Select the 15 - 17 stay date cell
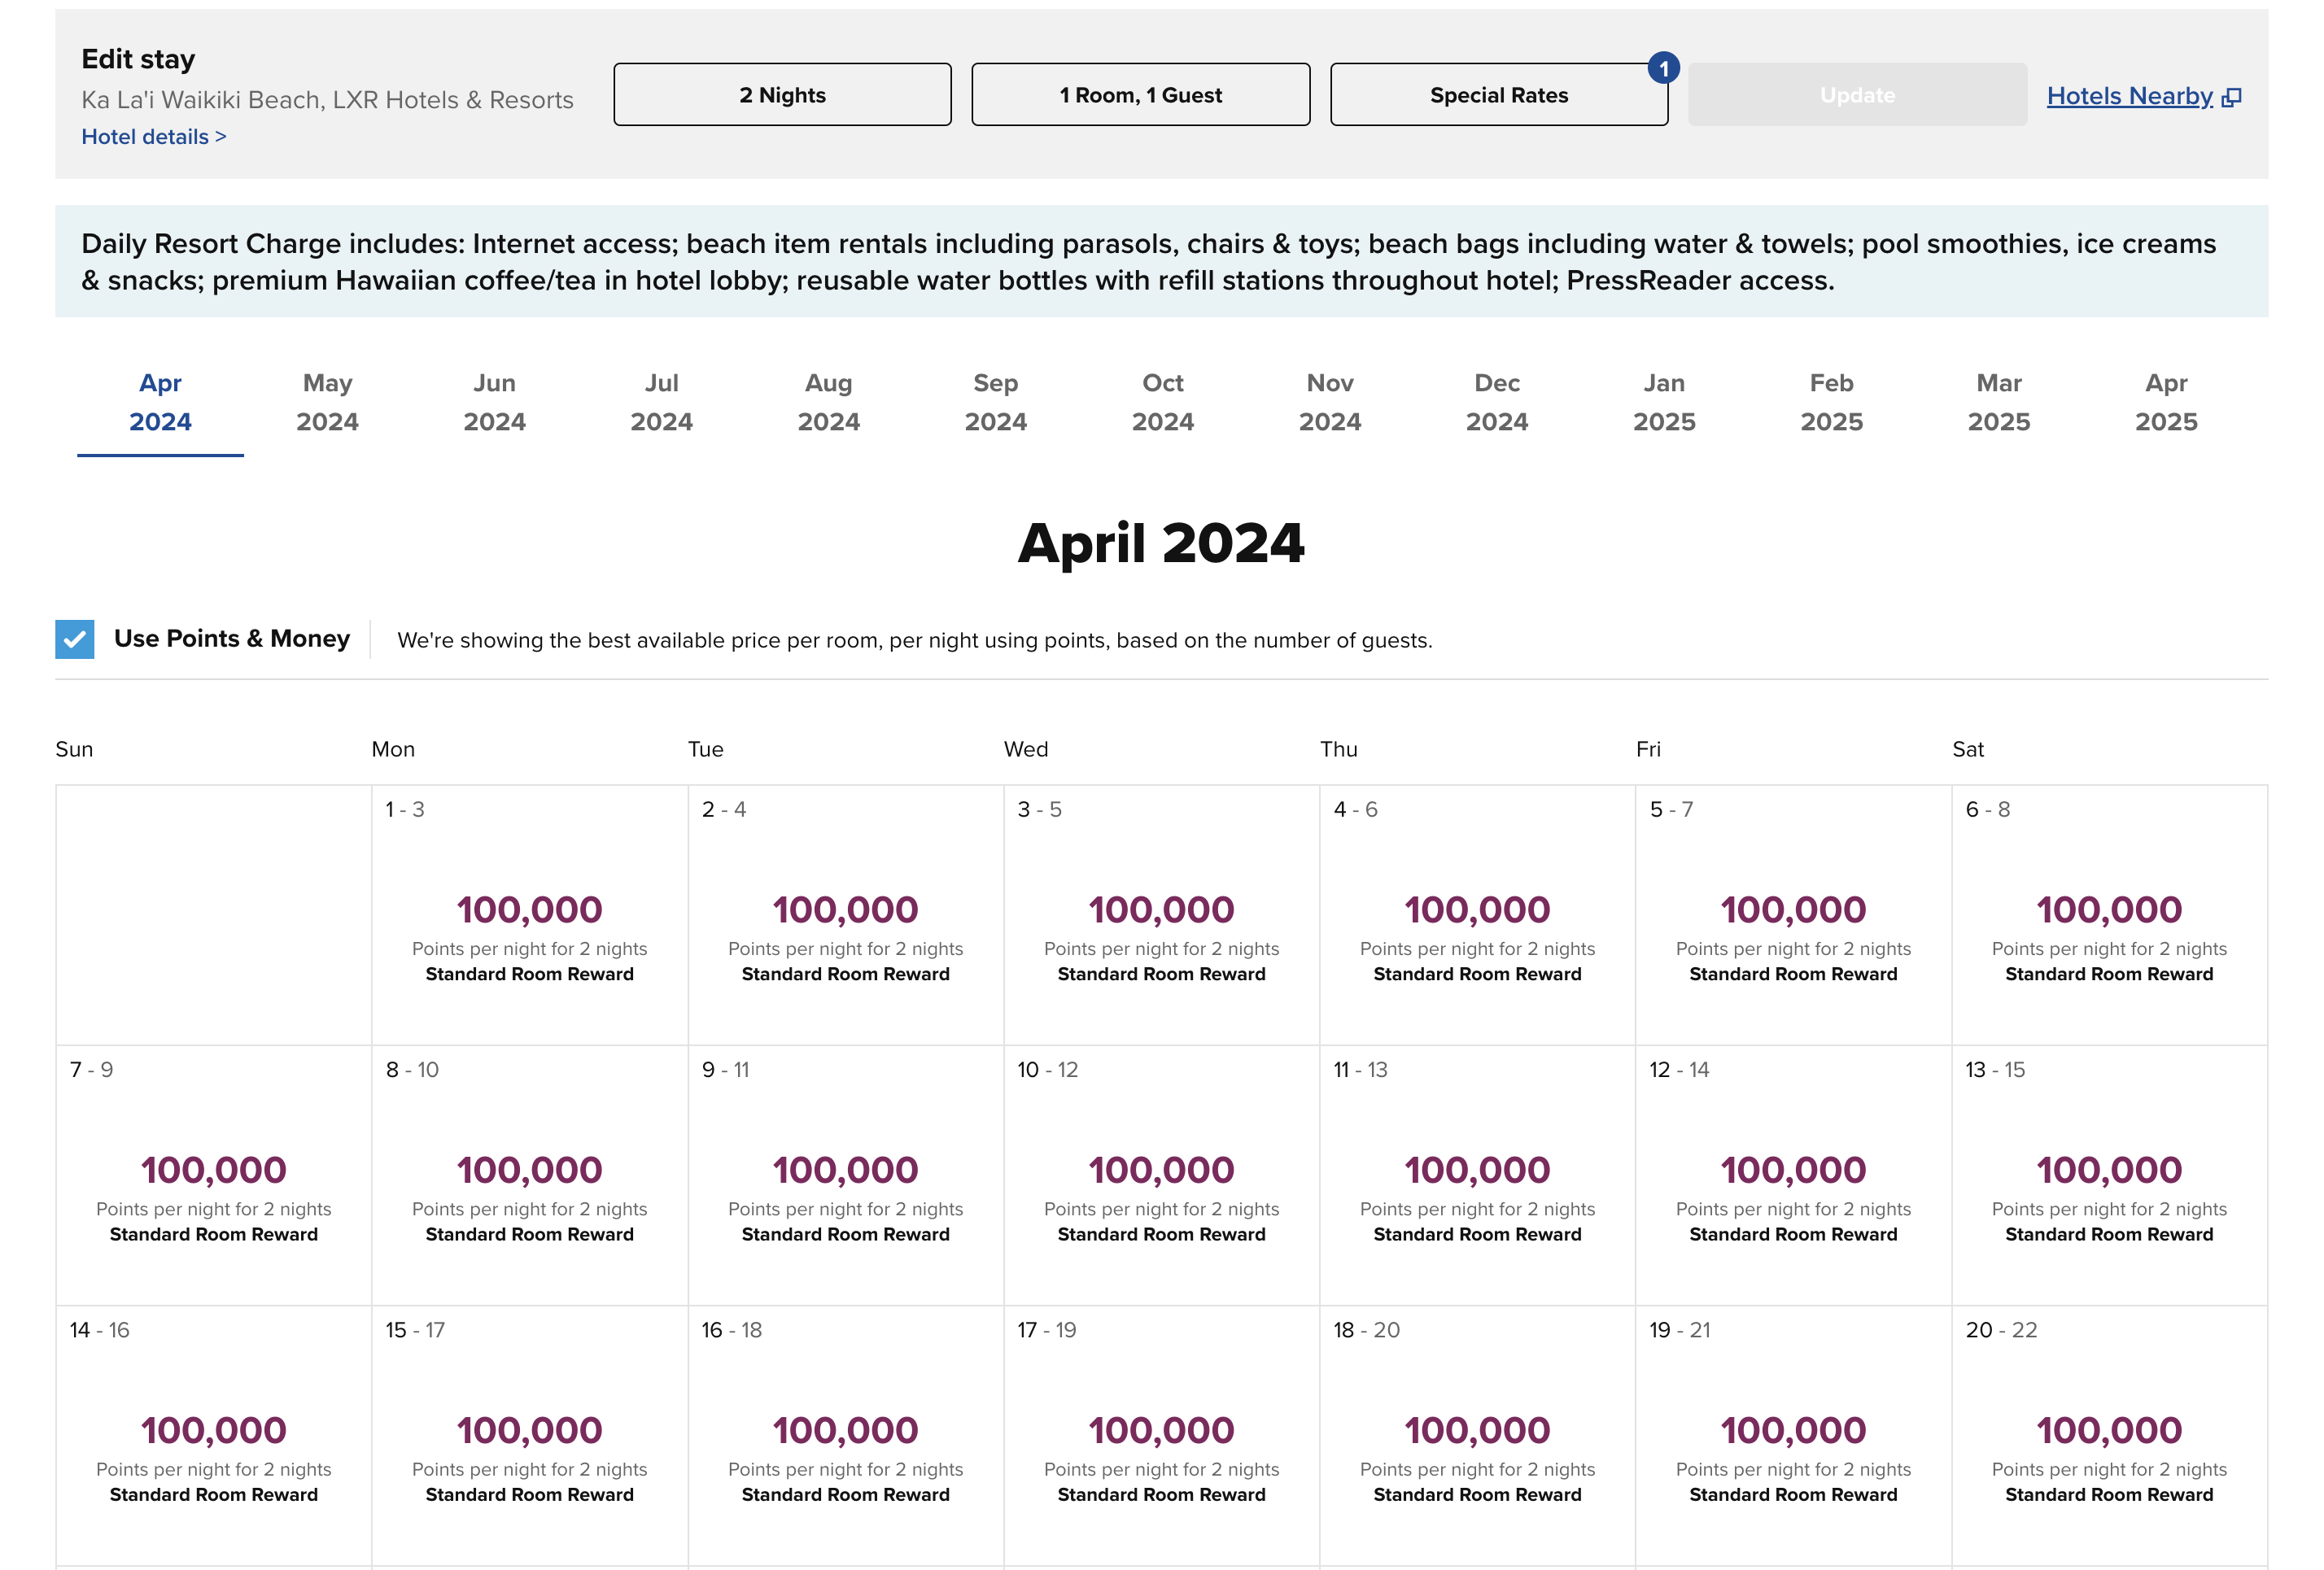 pyautogui.click(x=530, y=1436)
